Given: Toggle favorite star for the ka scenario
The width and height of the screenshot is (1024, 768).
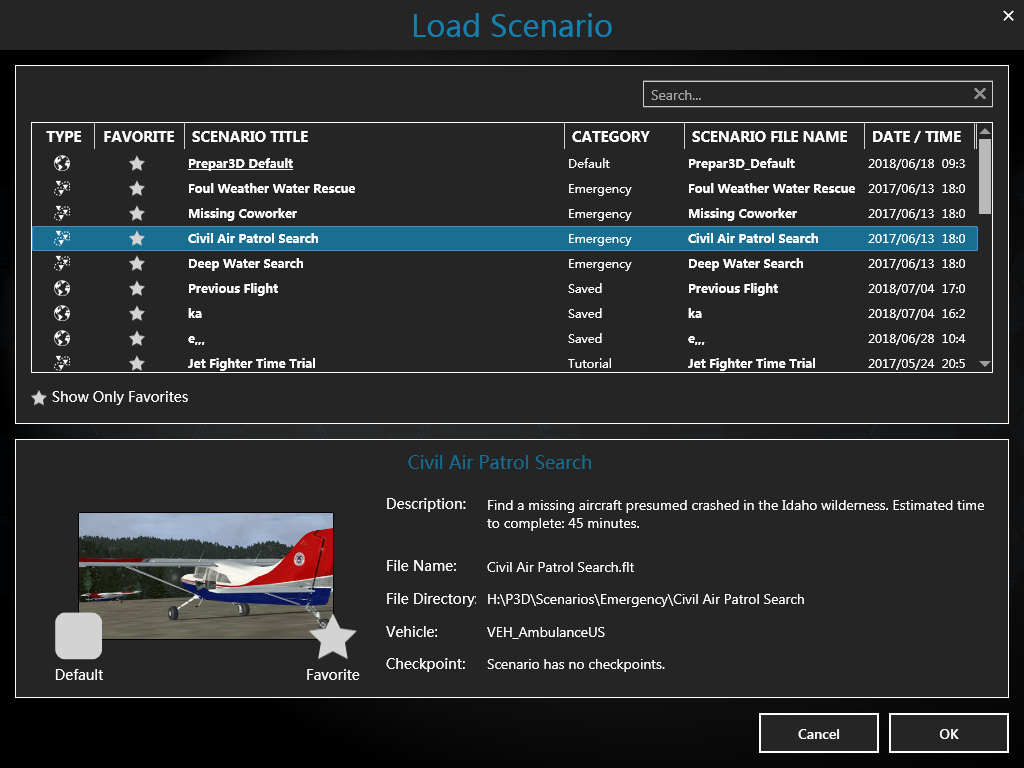Looking at the screenshot, I should click(x=137, y=313).
